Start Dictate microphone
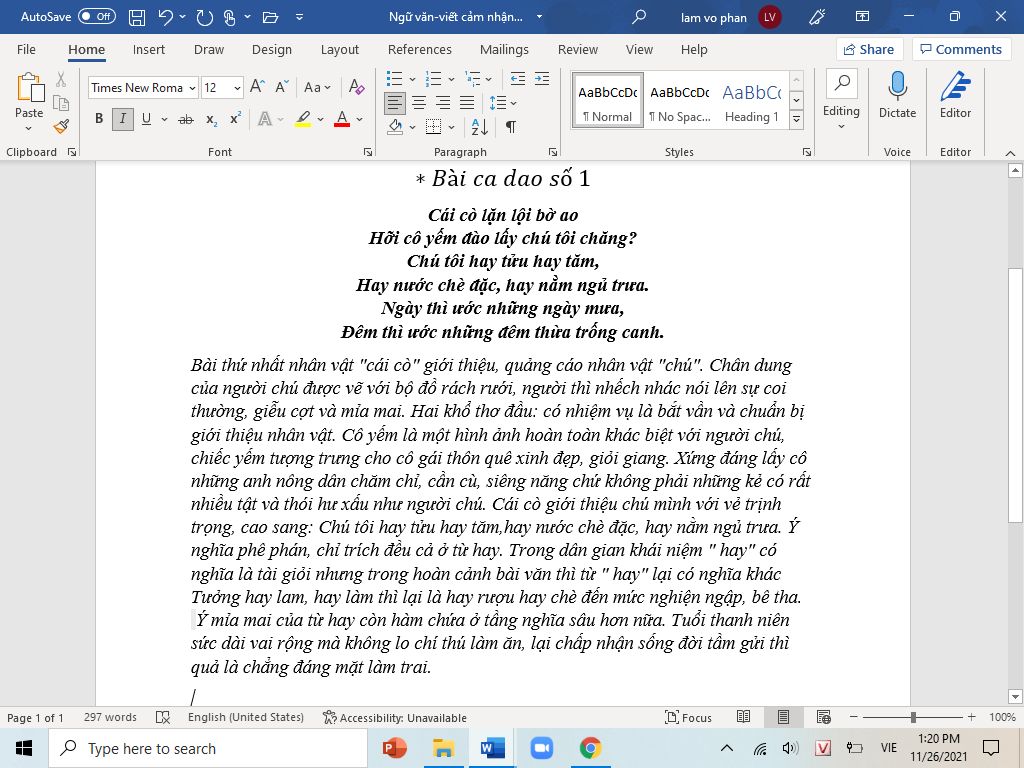This screenshot has height=768, width=1024. pyautogui.click(x=897, y=95)
